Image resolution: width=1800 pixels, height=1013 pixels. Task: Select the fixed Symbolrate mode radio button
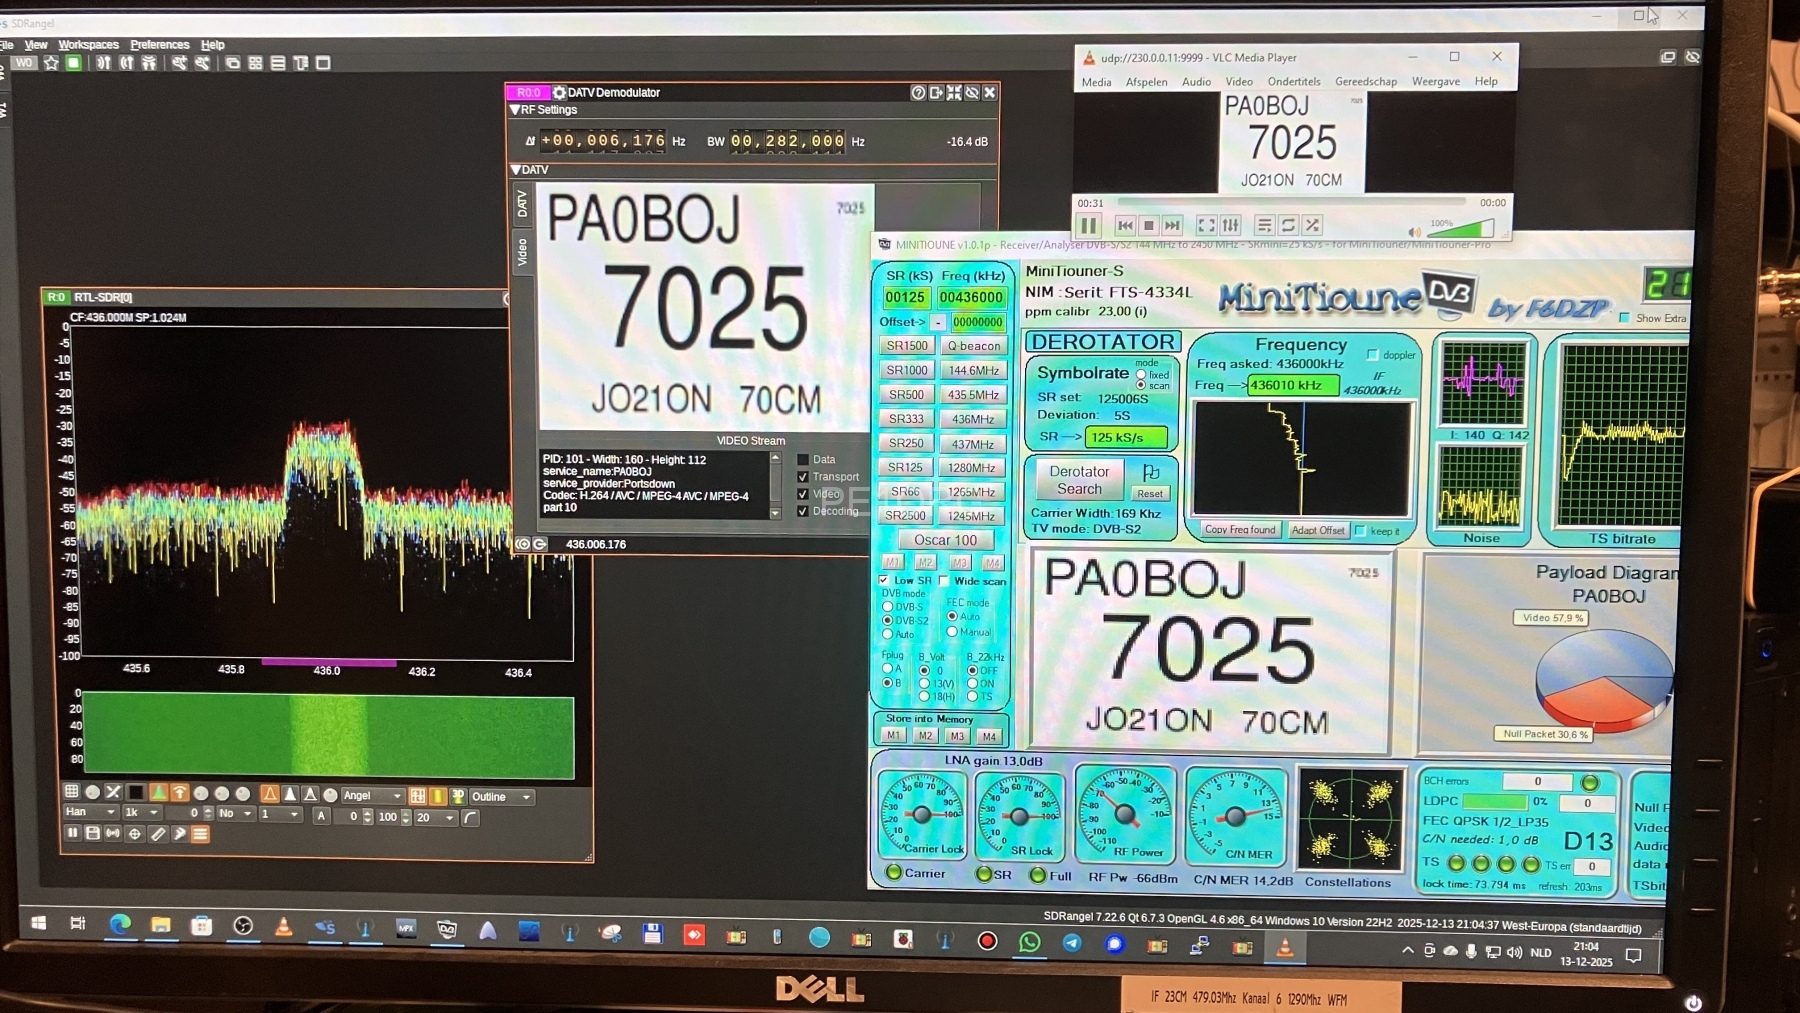tap(1141, 375)
